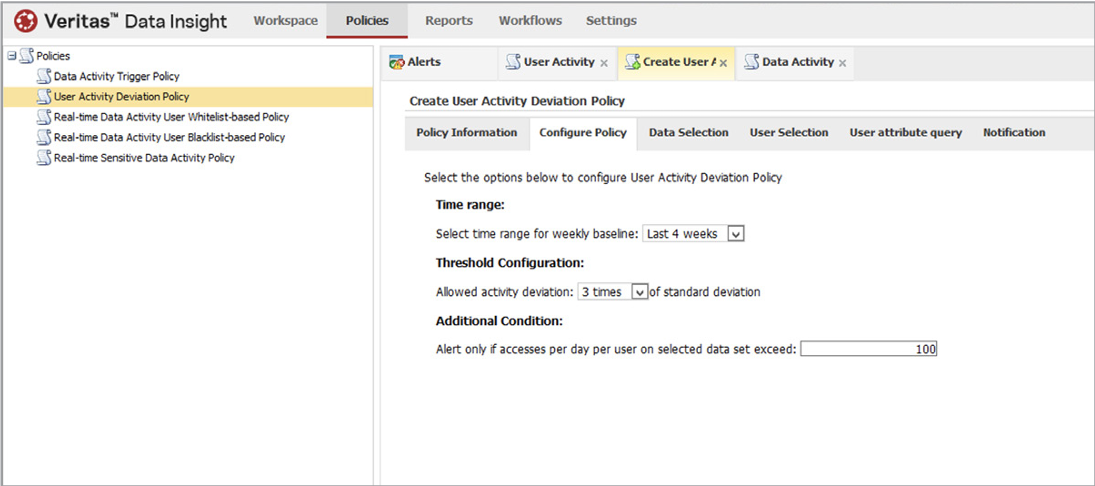This screenshot has width=1095, height=486.
Task: Select Data Activity Trigger Policy in tree
Action: pyautogui.click(x=117, y=76)
